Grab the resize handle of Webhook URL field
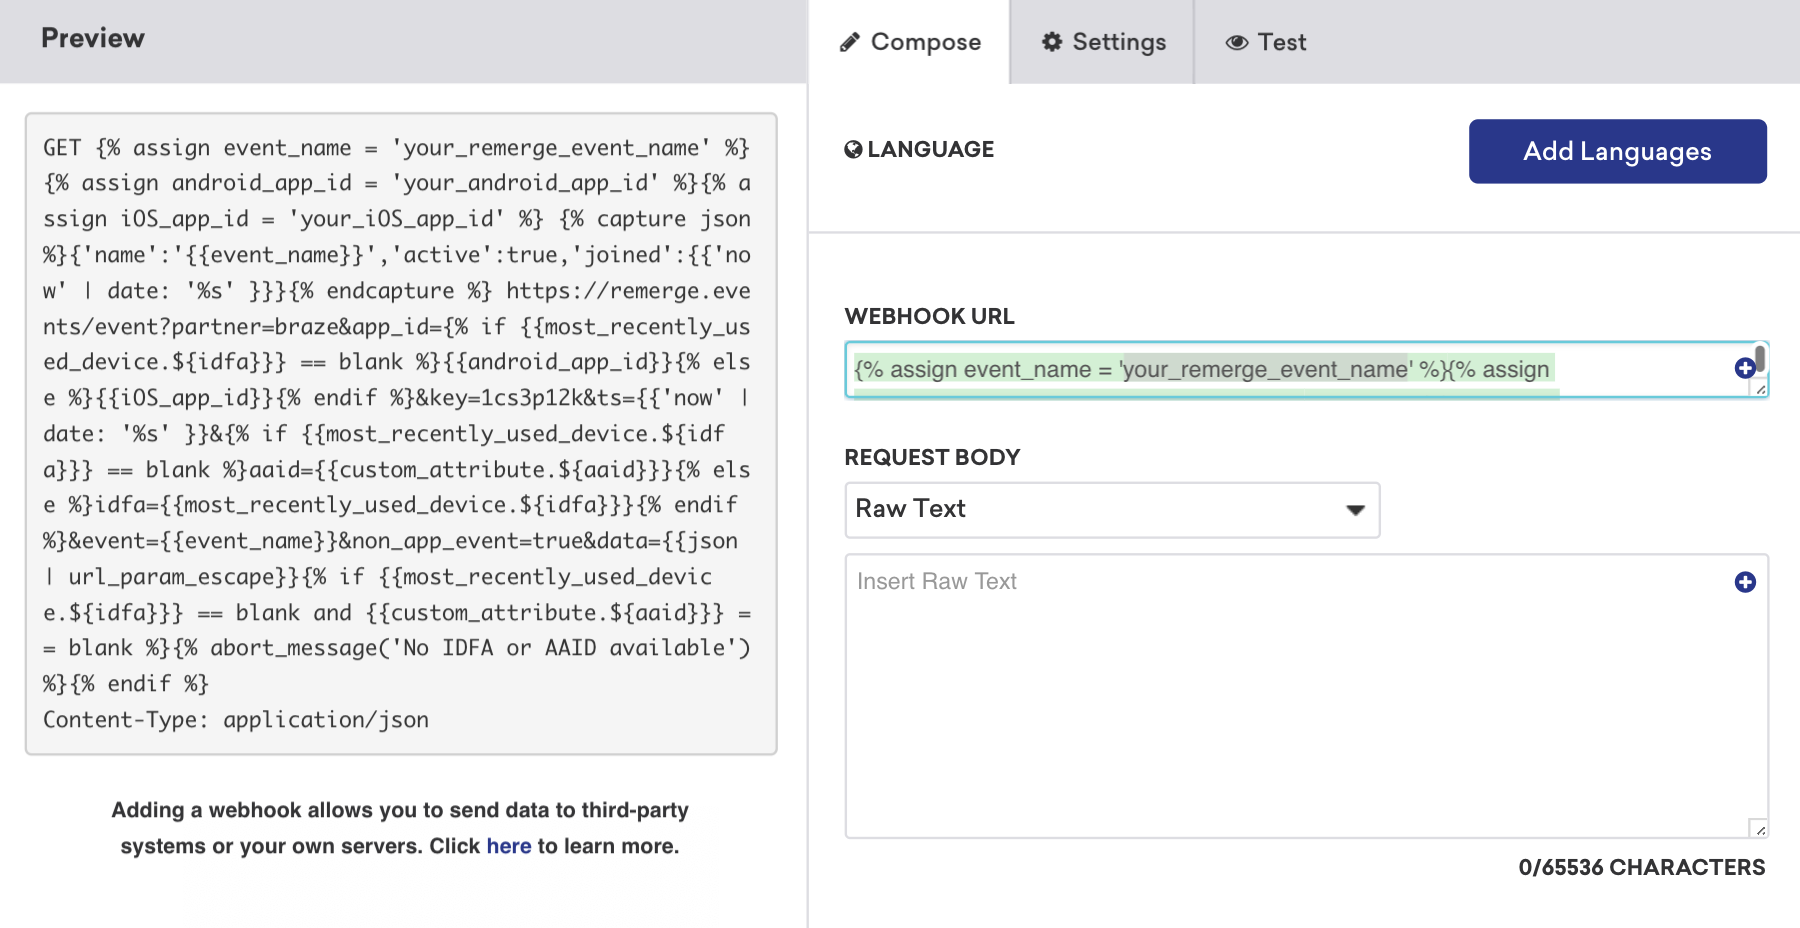Image resolution: width=1800 pixels, height=928 pixels. 1760,389
